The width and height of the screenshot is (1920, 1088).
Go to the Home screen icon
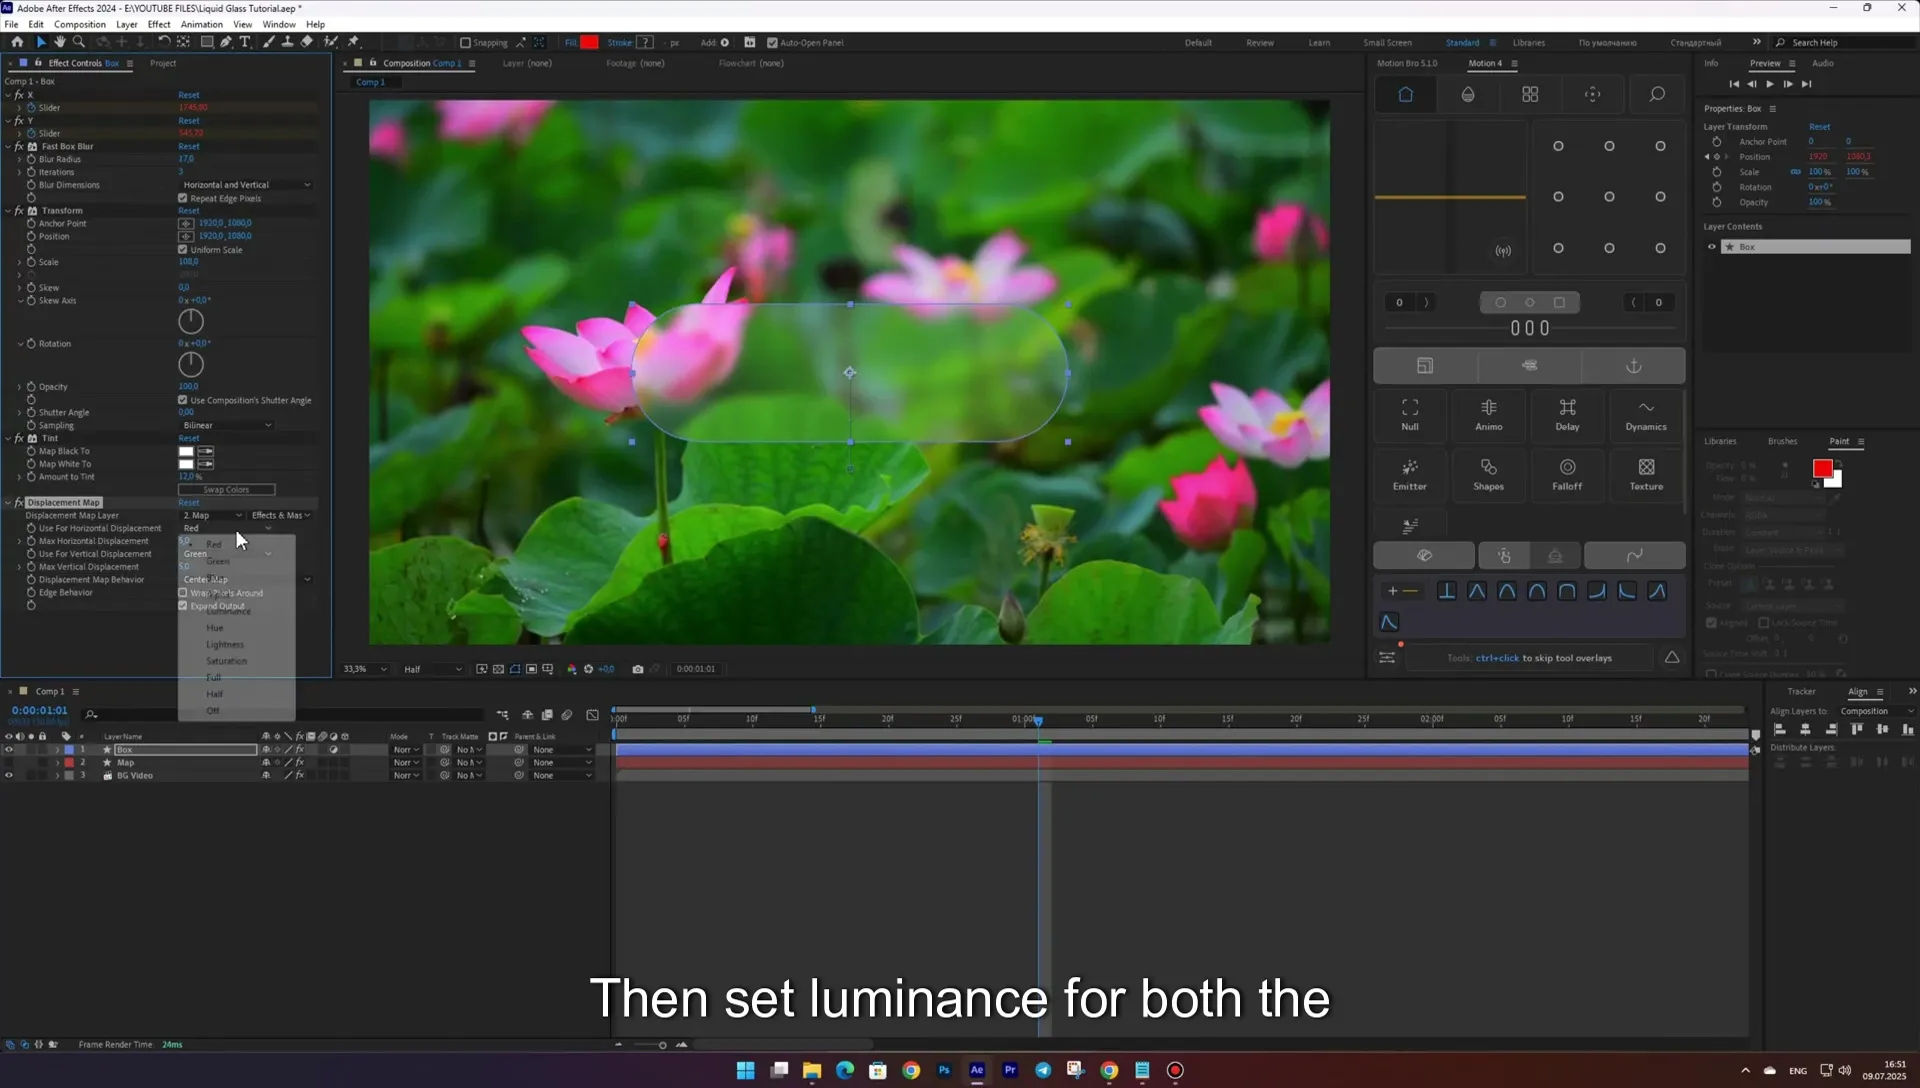[17, 42]
